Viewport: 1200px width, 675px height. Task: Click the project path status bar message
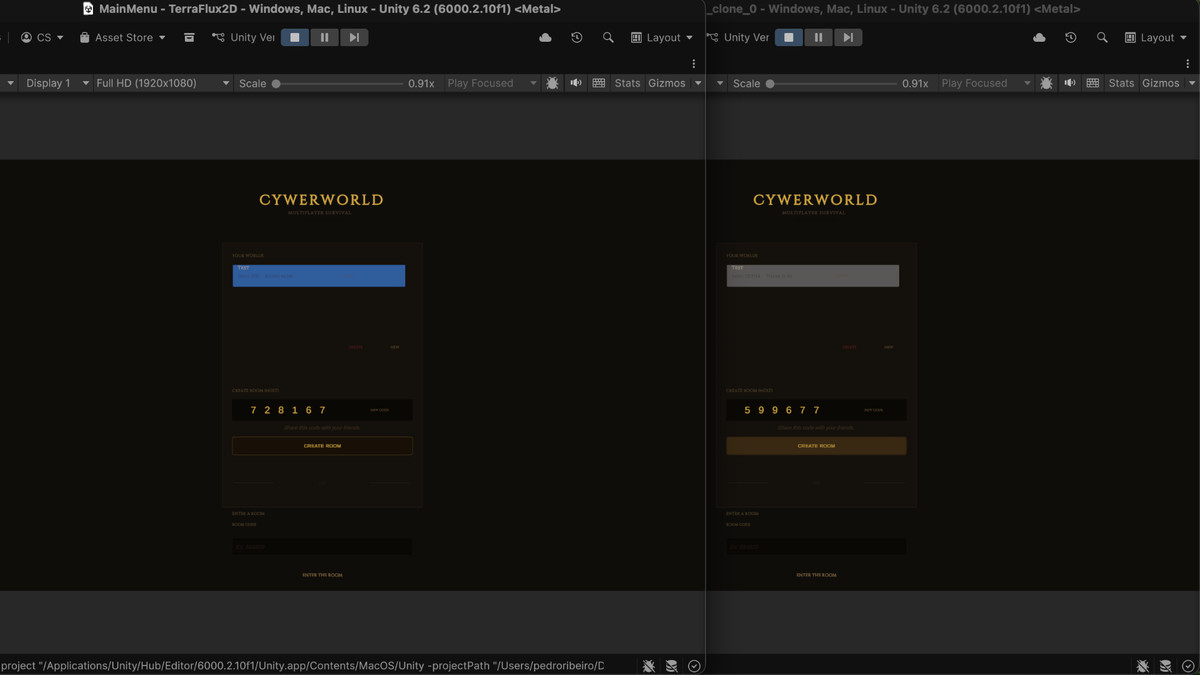point(303,666)
